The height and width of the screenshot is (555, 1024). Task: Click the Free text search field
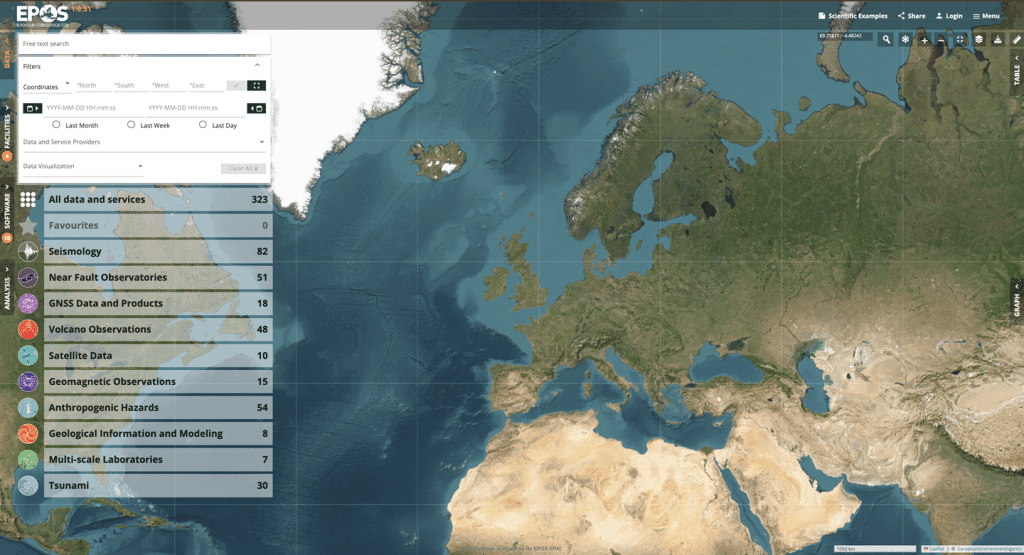[144, 44]
